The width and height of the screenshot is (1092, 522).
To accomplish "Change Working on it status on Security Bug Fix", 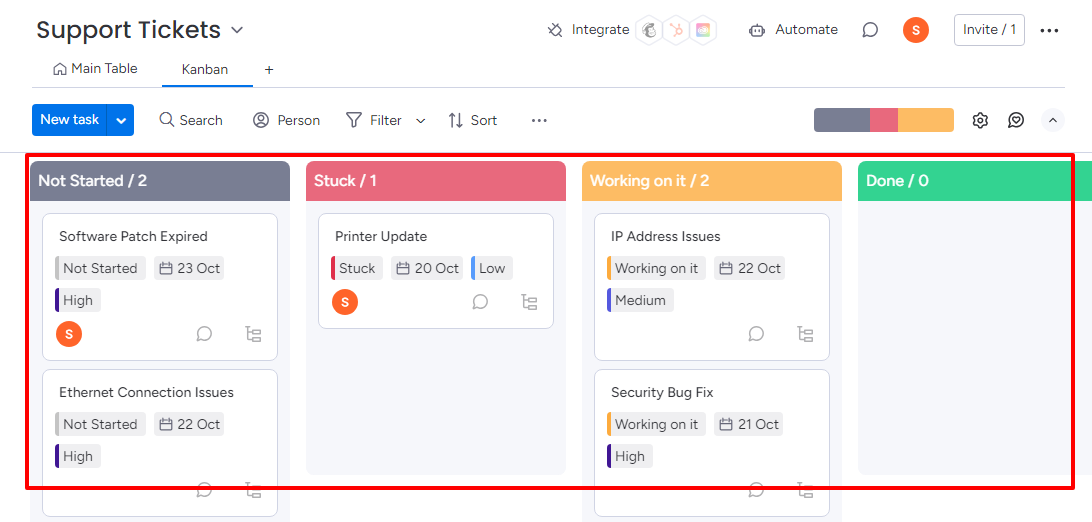I will [x=656, y=425].
